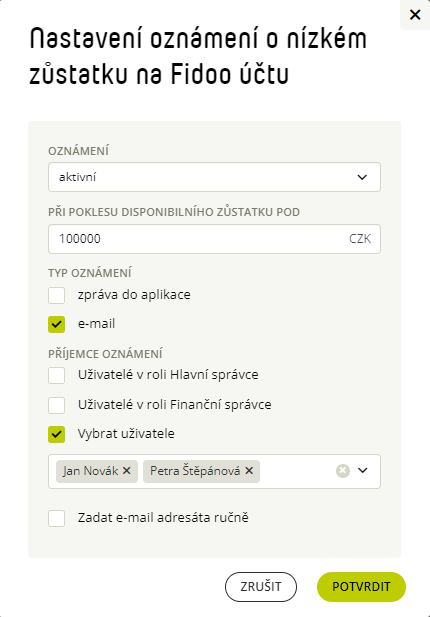The height and width of the screenshot is (617, 430).
Task: Check 'Zadat e-mail adresáta ručně' option
Action: coord(57,518)
